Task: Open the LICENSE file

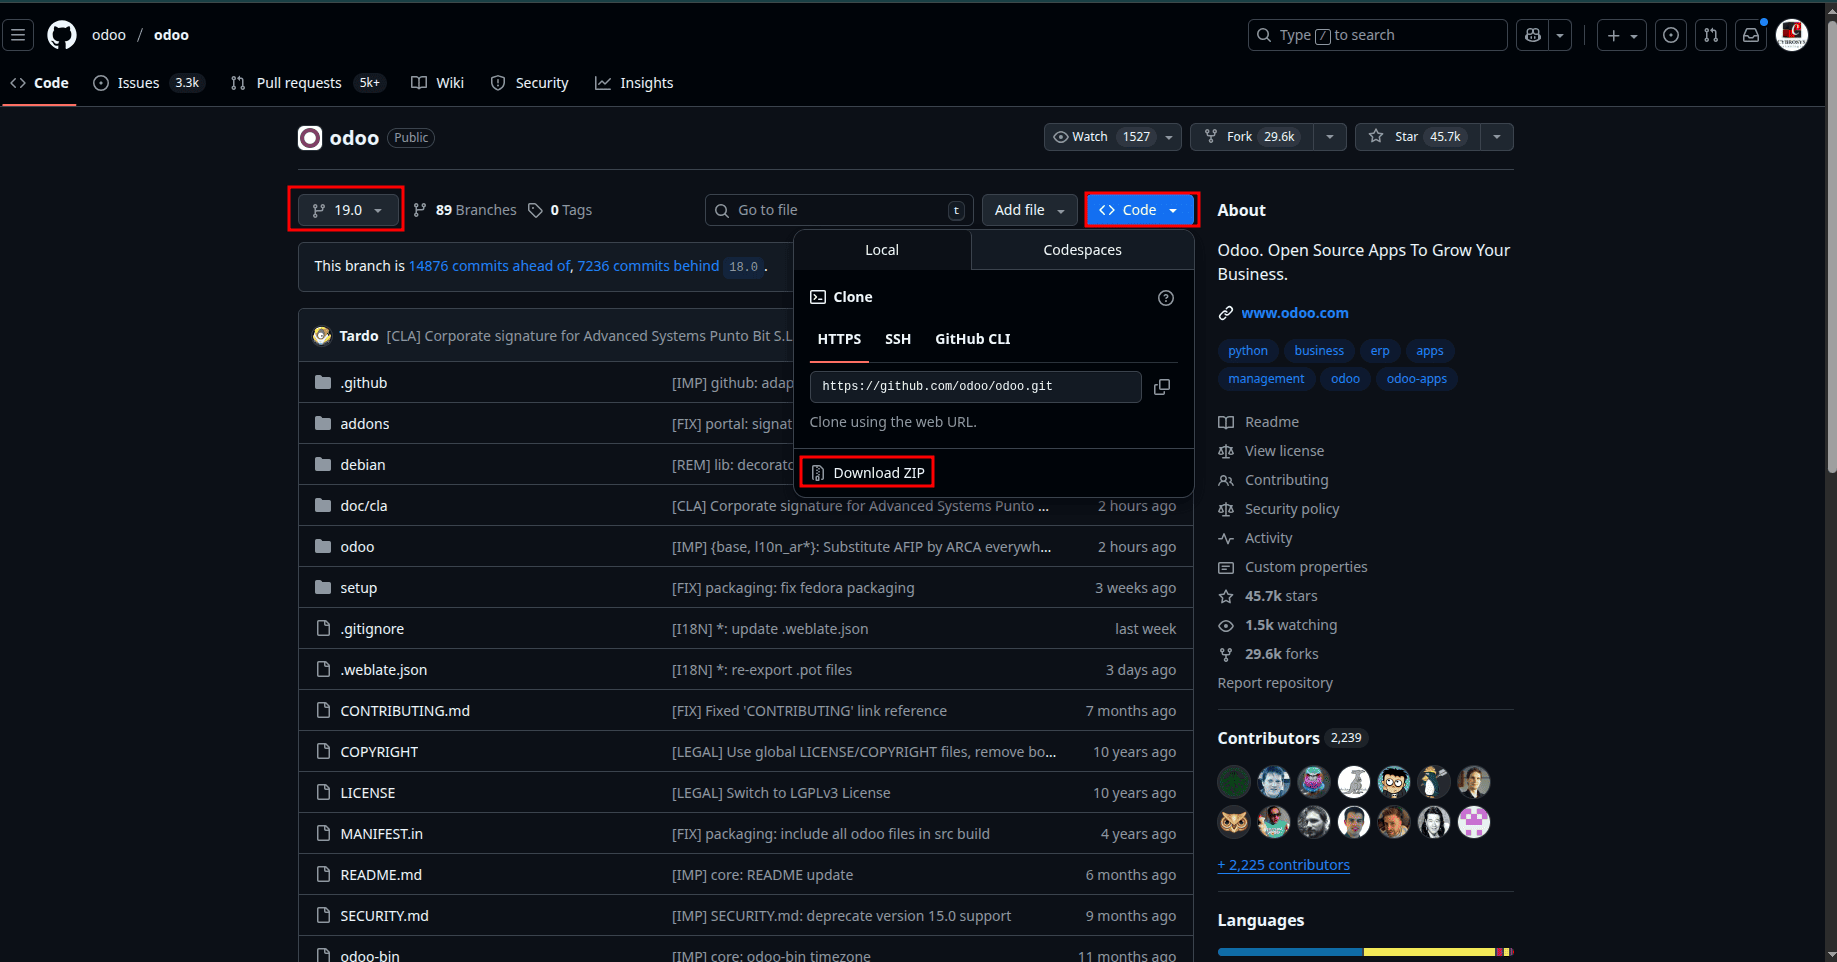Action: coord(368,793)
